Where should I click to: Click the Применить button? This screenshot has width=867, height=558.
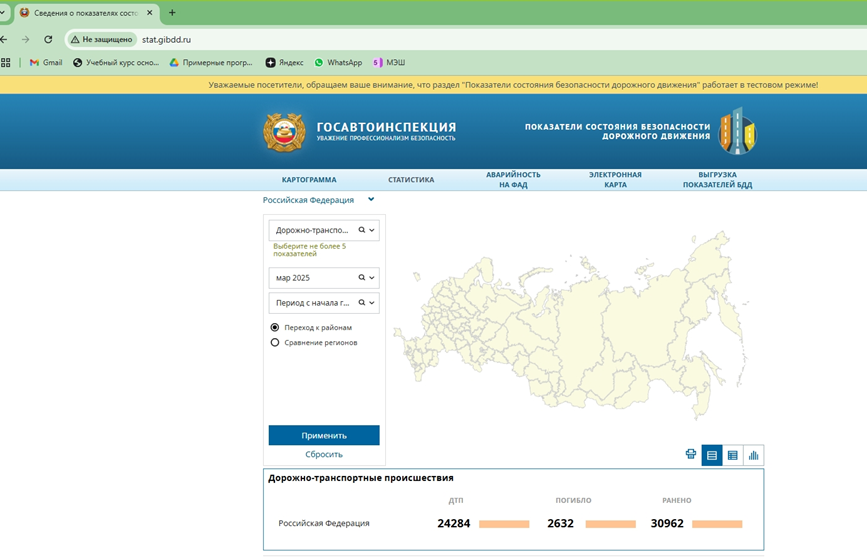324,435
